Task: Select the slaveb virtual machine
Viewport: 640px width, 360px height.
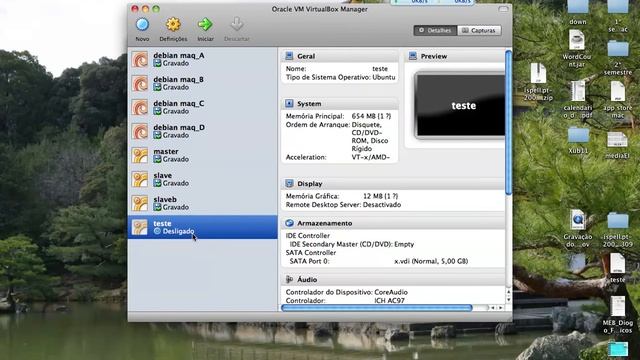Action: click(202, 204)
